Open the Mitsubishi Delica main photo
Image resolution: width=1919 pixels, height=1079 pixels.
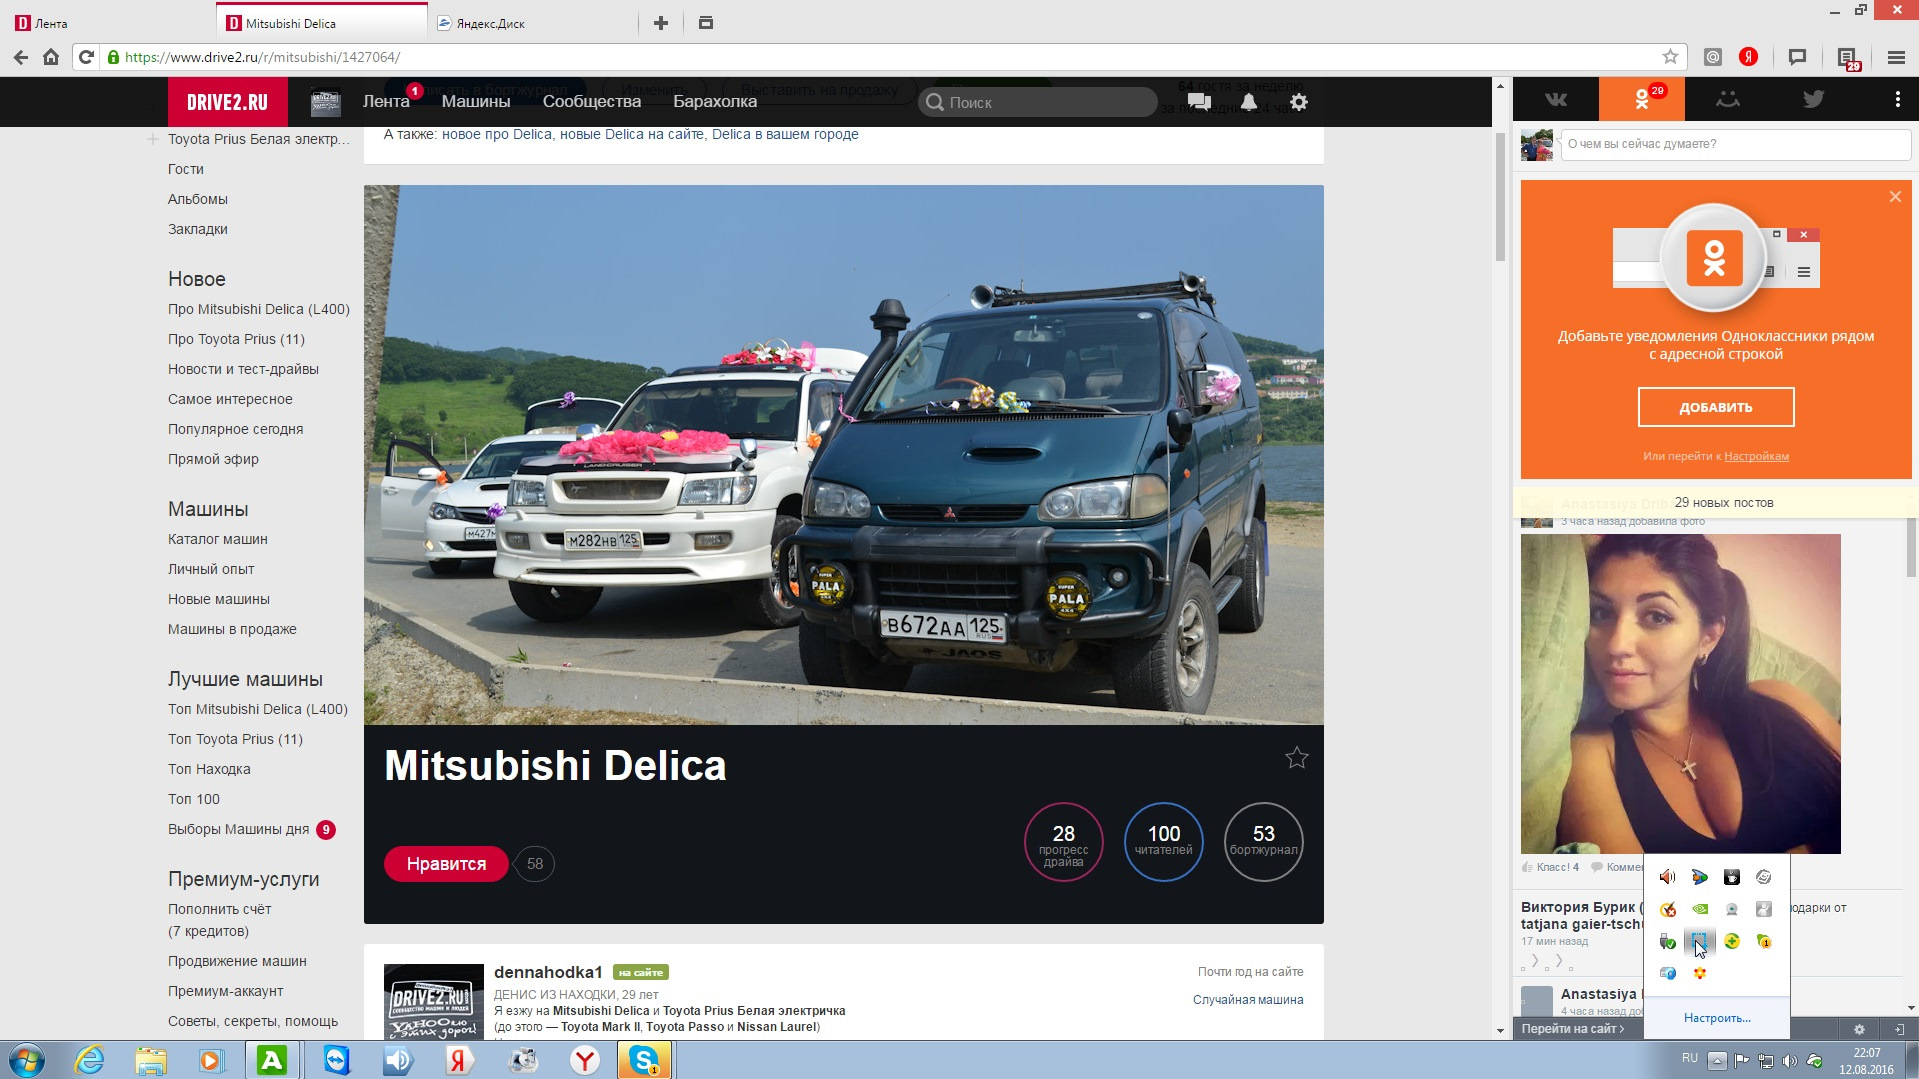tap(844, 455)
